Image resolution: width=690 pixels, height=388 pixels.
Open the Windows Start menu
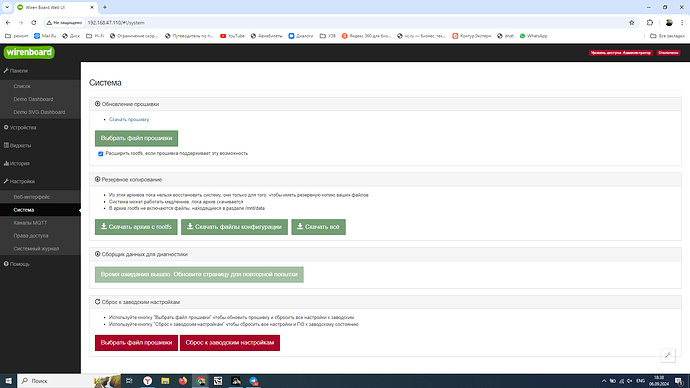pos(8,381)
